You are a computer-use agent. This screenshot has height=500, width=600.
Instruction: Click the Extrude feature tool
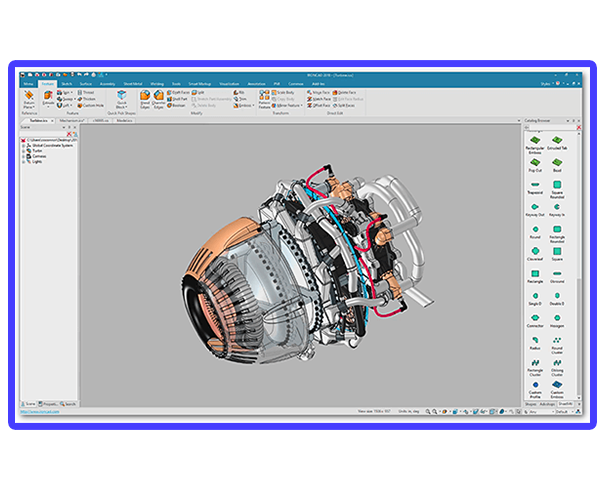pyautogui.click(x=50, y=97)
